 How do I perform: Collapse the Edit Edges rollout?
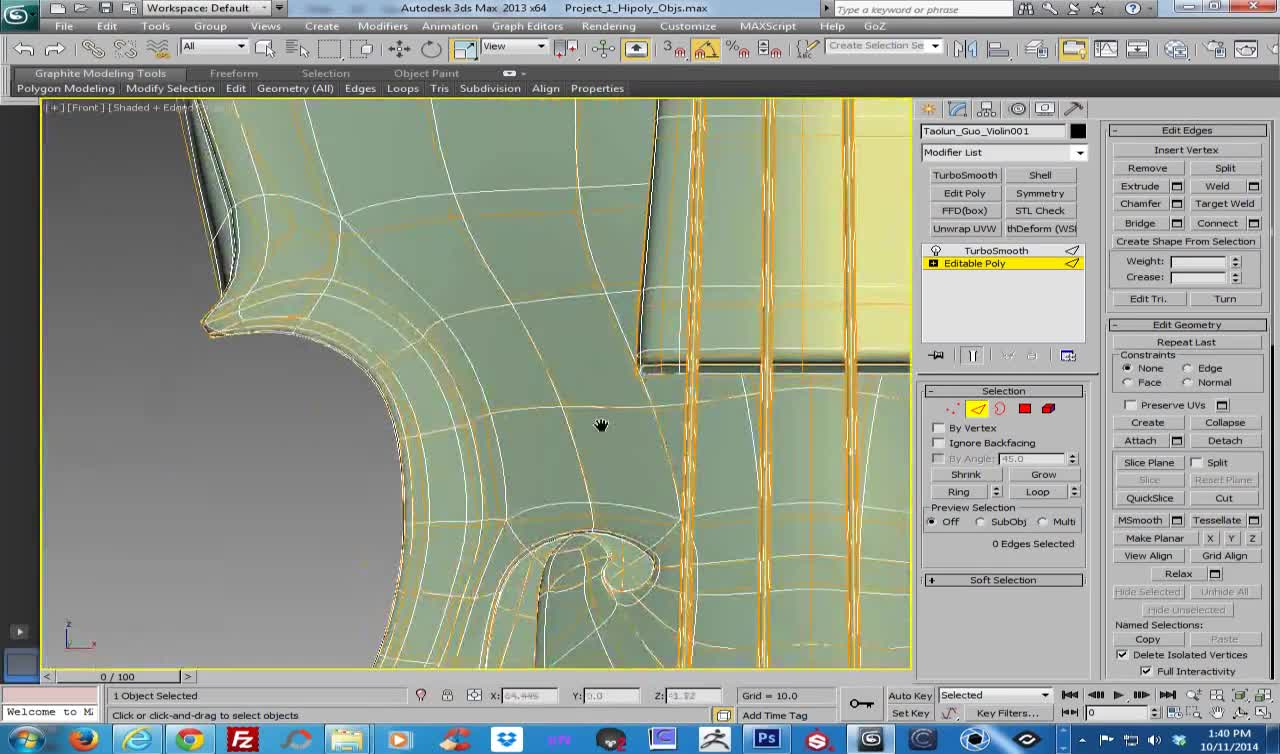[x=1187, y=131]
